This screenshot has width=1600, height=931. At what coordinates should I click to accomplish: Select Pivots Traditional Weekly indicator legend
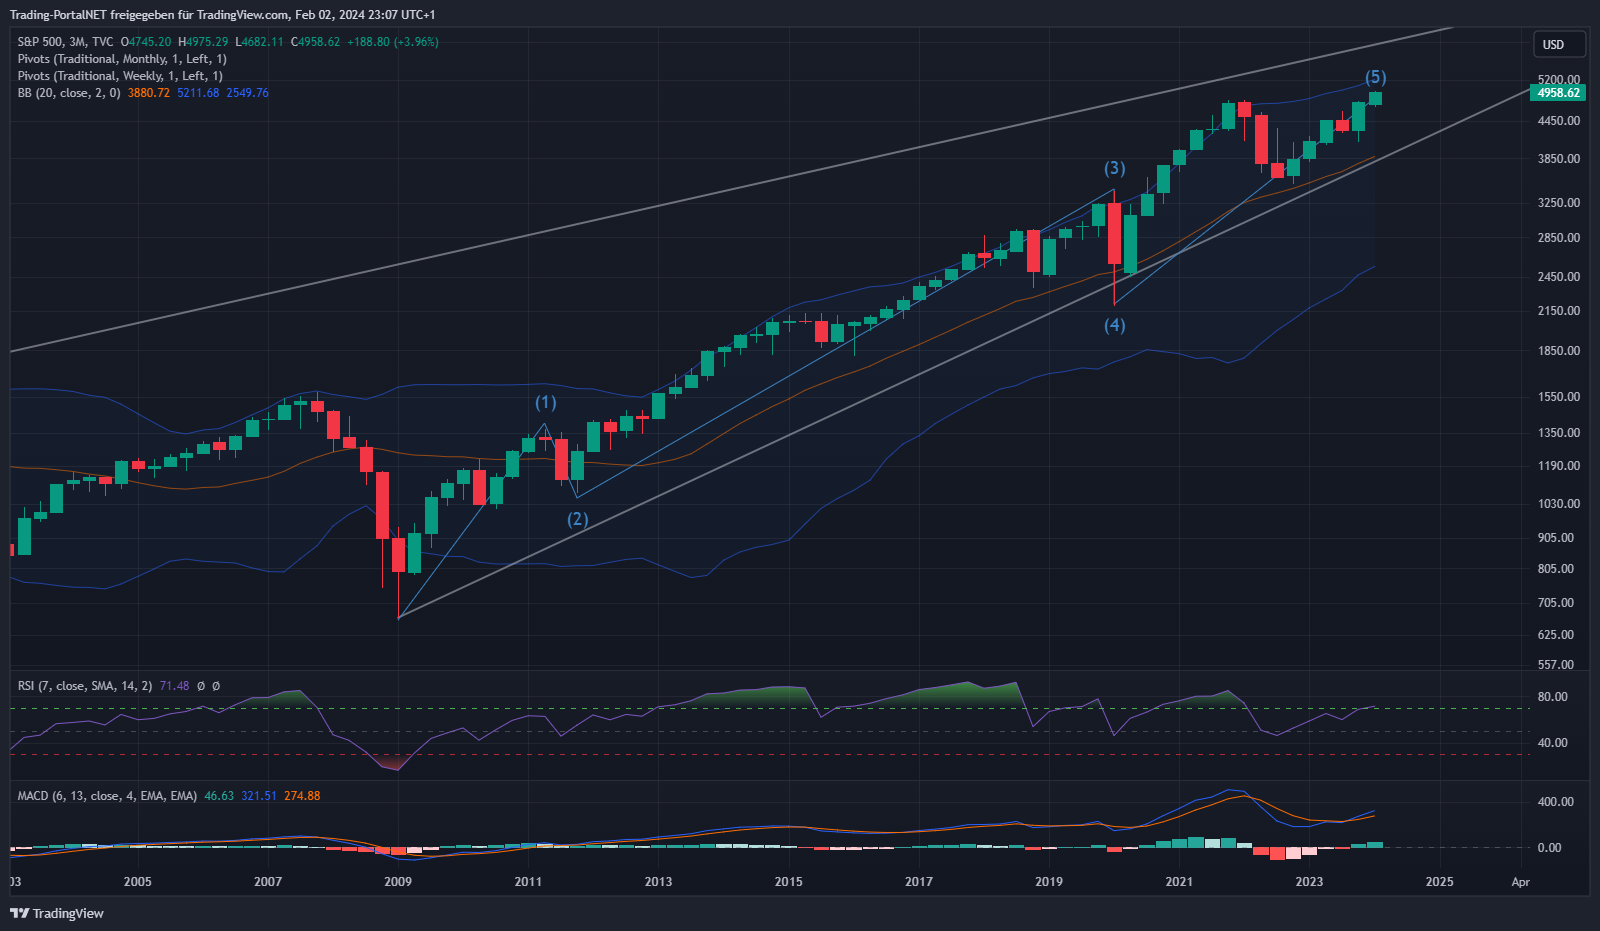(120, 76)
